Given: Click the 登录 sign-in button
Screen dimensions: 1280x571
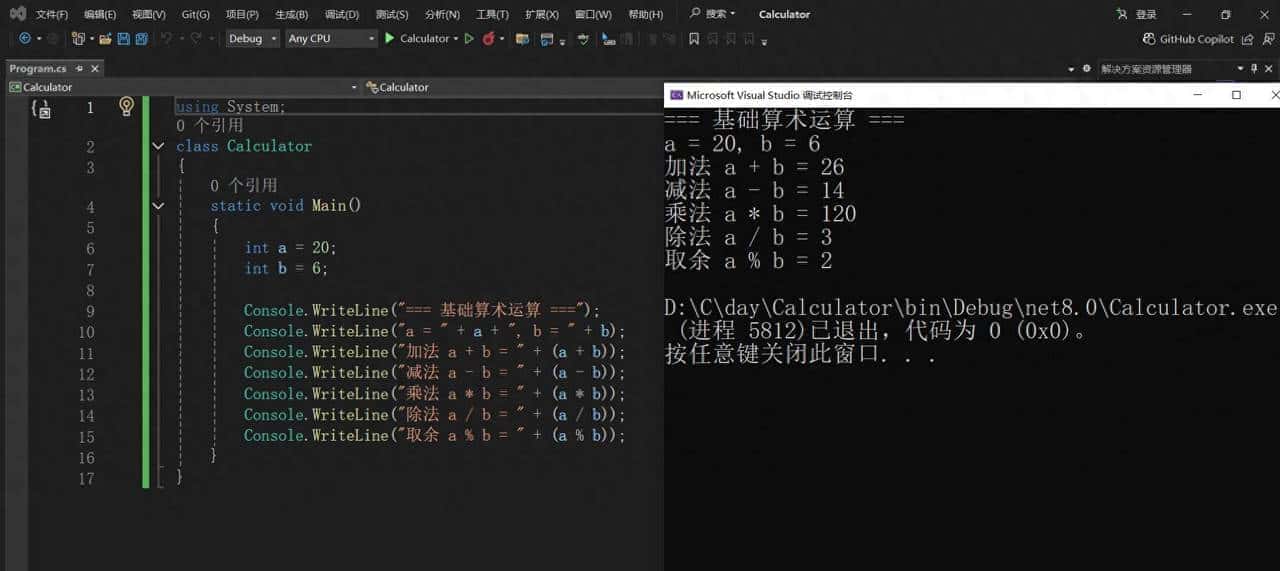Looking at the screenshot, I should coord(1146,14).
